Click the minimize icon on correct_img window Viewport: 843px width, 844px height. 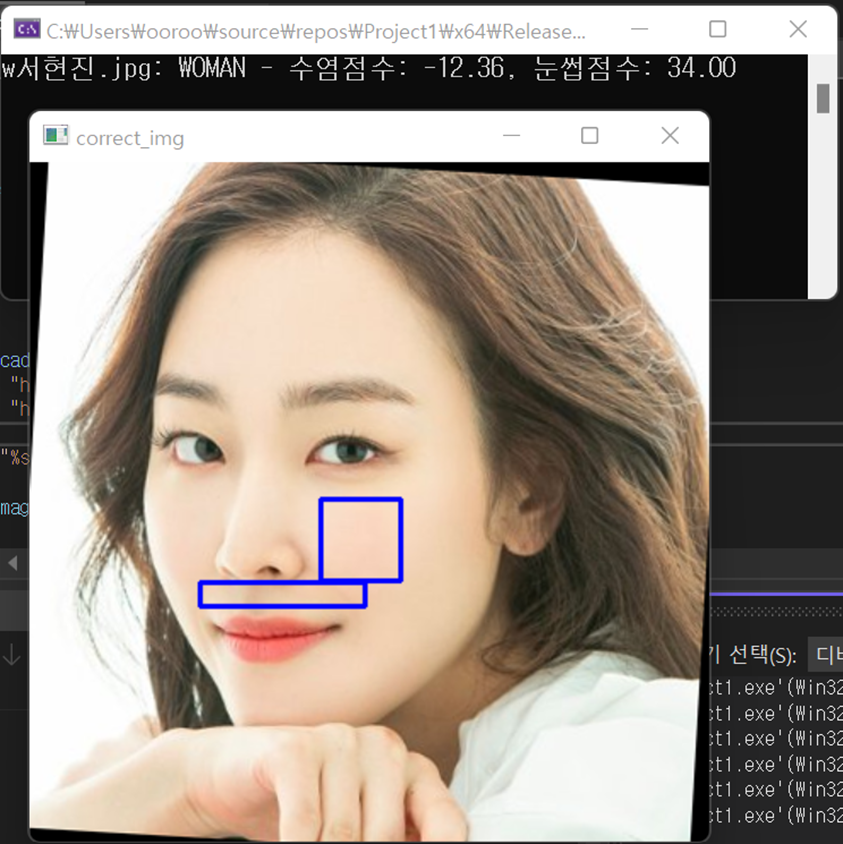pyautogui.click(x=511, y=135)
